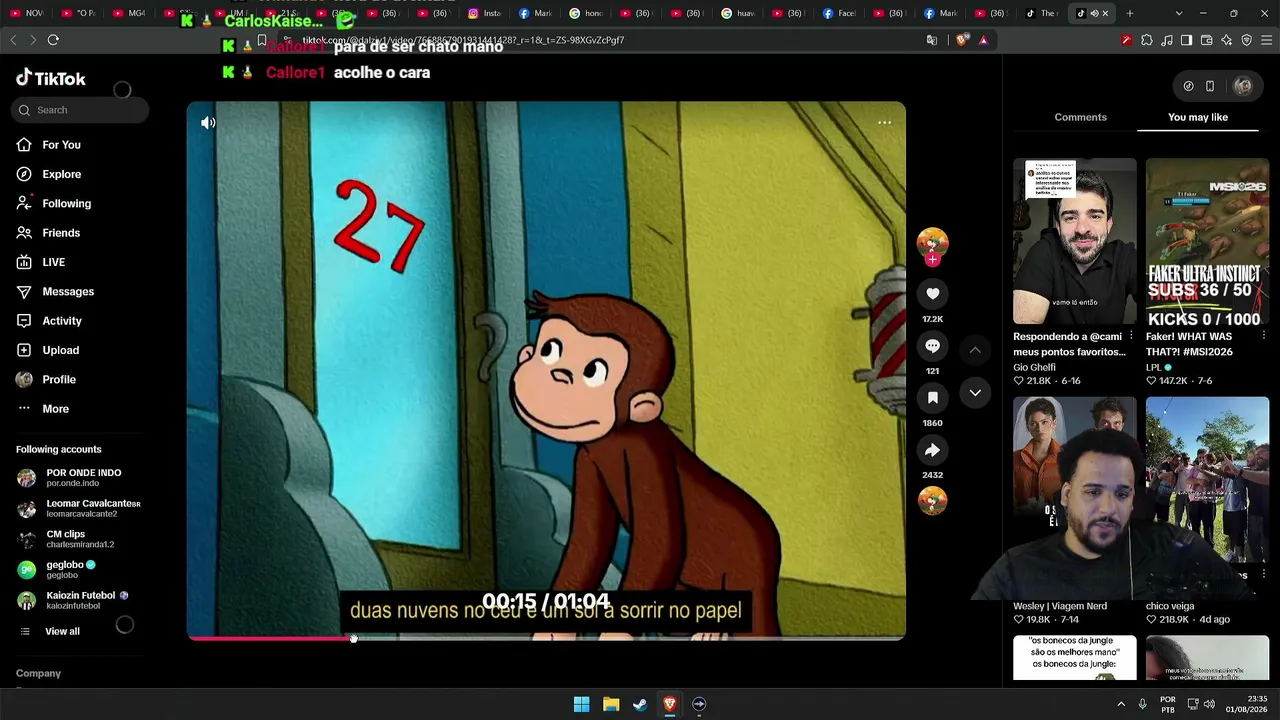Go to the previous video with up chevron
Viewport: 1280px width, 720px height.
point(975,350)
